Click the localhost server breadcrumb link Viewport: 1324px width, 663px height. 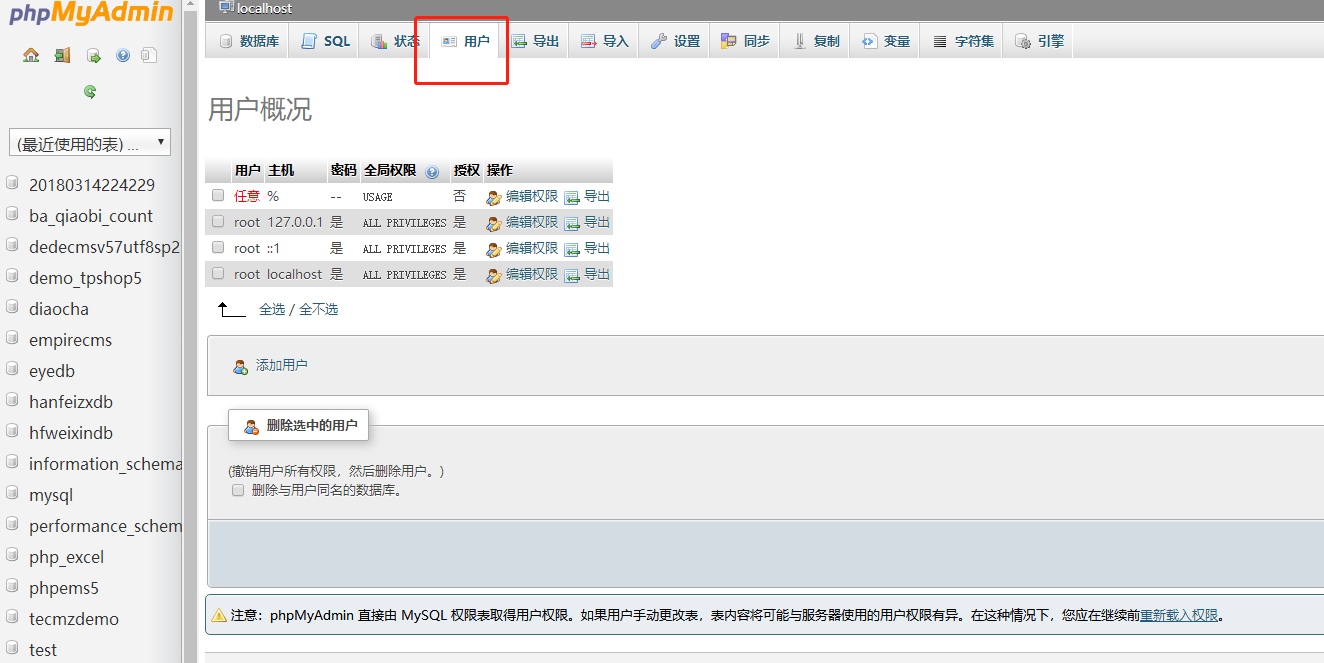click(x=265, y=8)
